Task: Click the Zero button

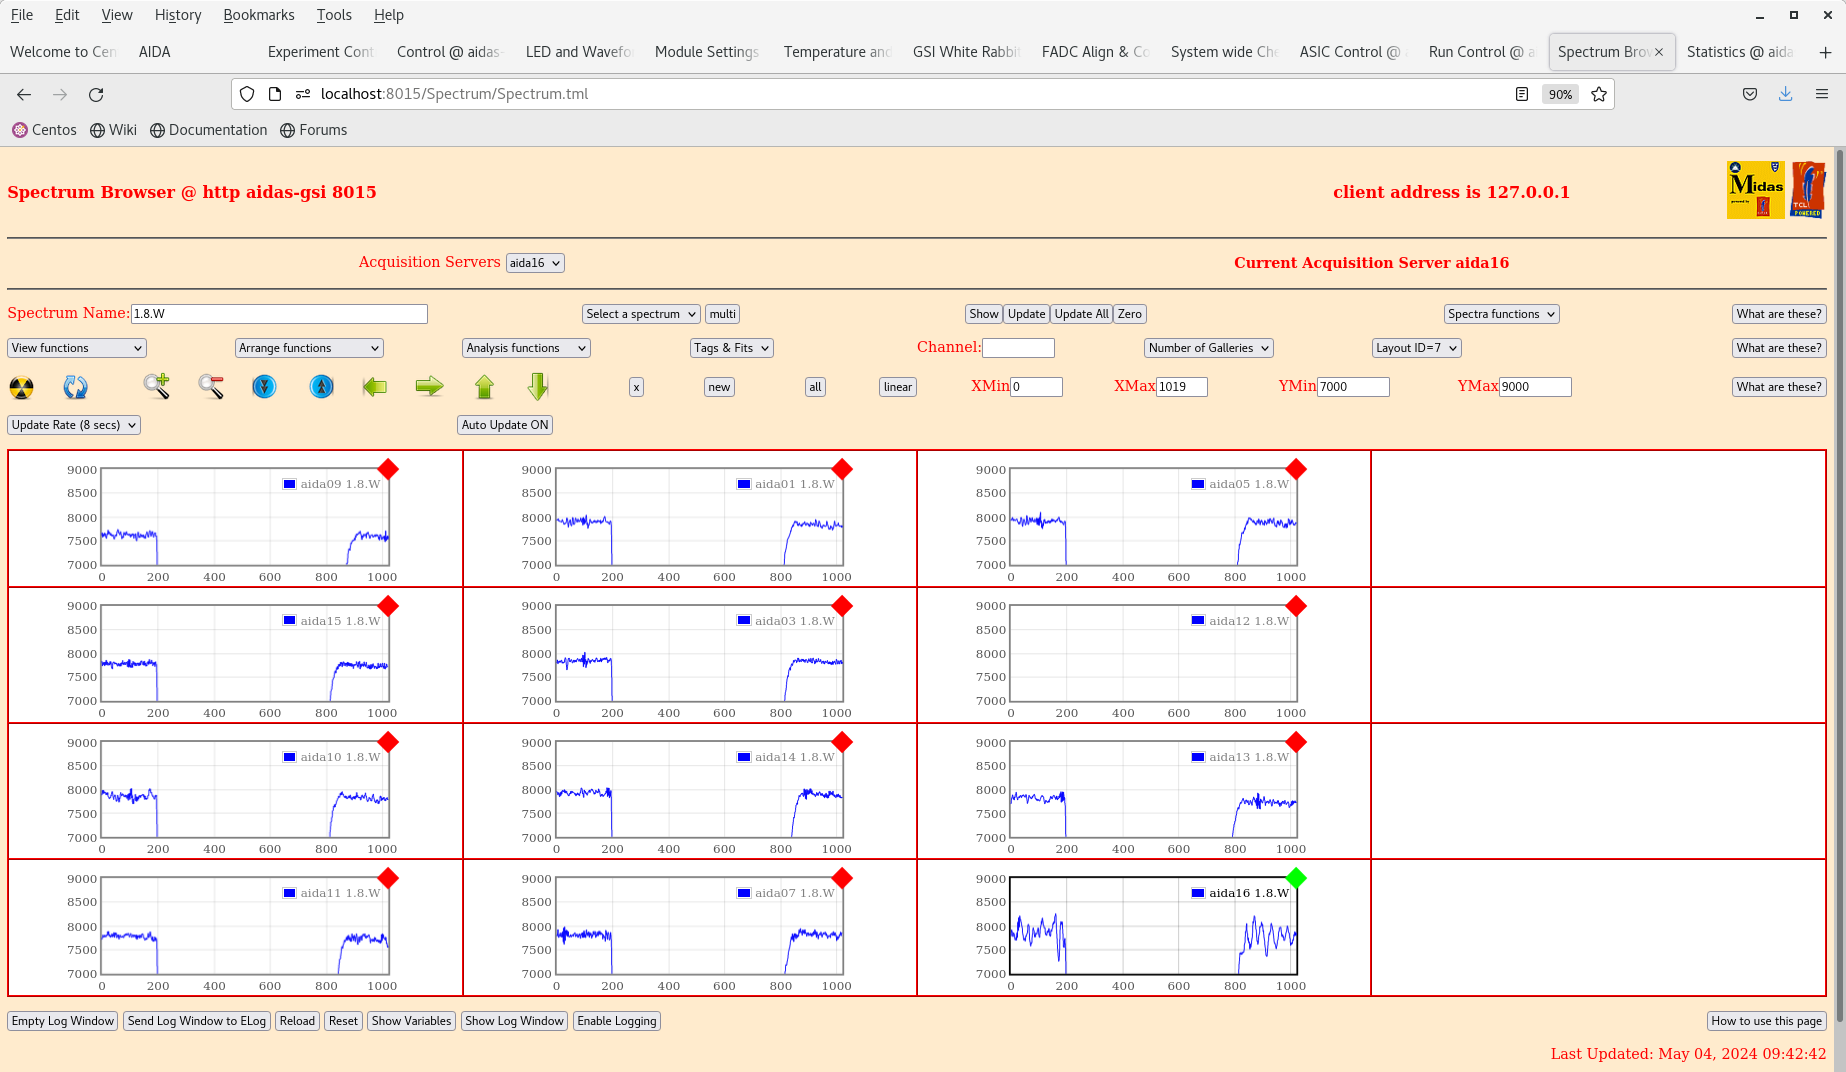Action: coord(1130,314)
